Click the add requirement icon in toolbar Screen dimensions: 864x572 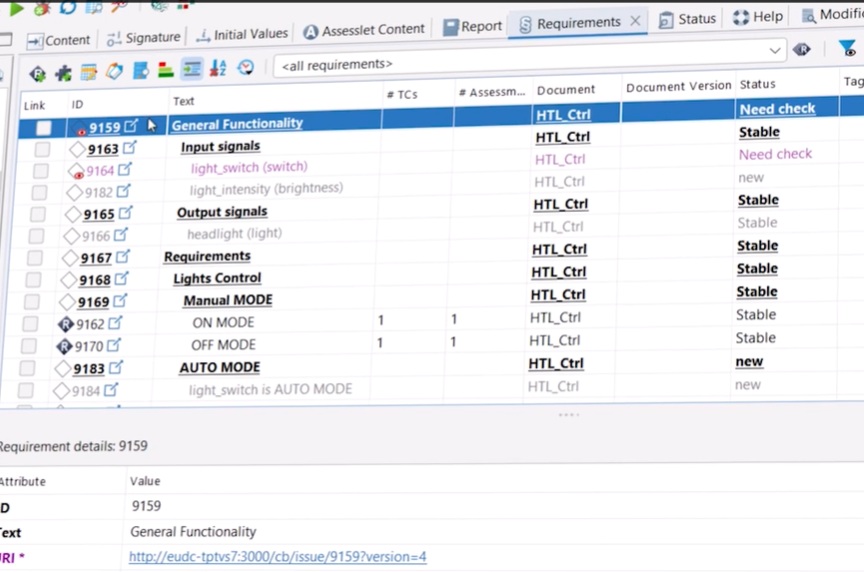pyautogui.click(x=37, y=73)
